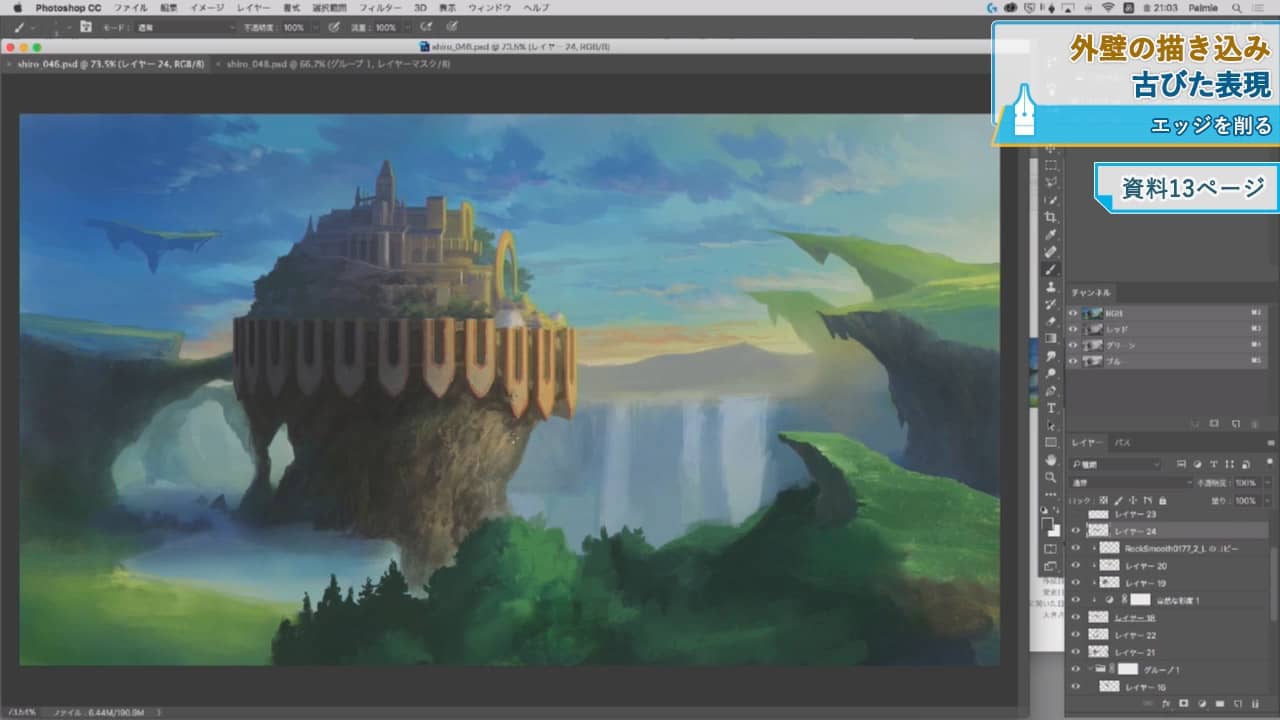Image resolution: width=1280 pixels, height=720 pixels.
Task: Select the グリーン channel row
Action: [x=1166, y=345]
